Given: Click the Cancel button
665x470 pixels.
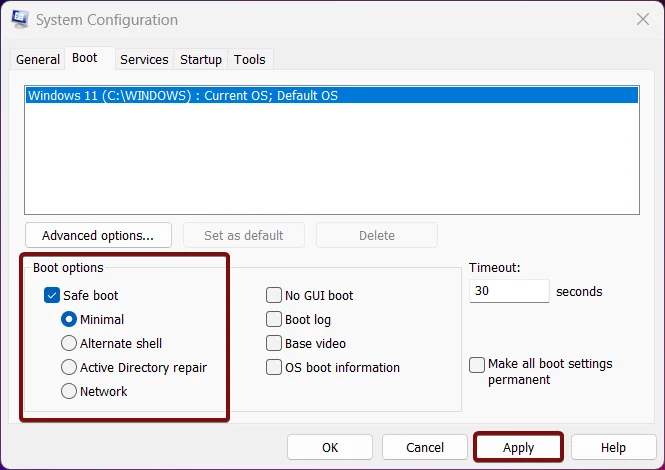Looking at the screenshot, I should [x=425, y=447].
